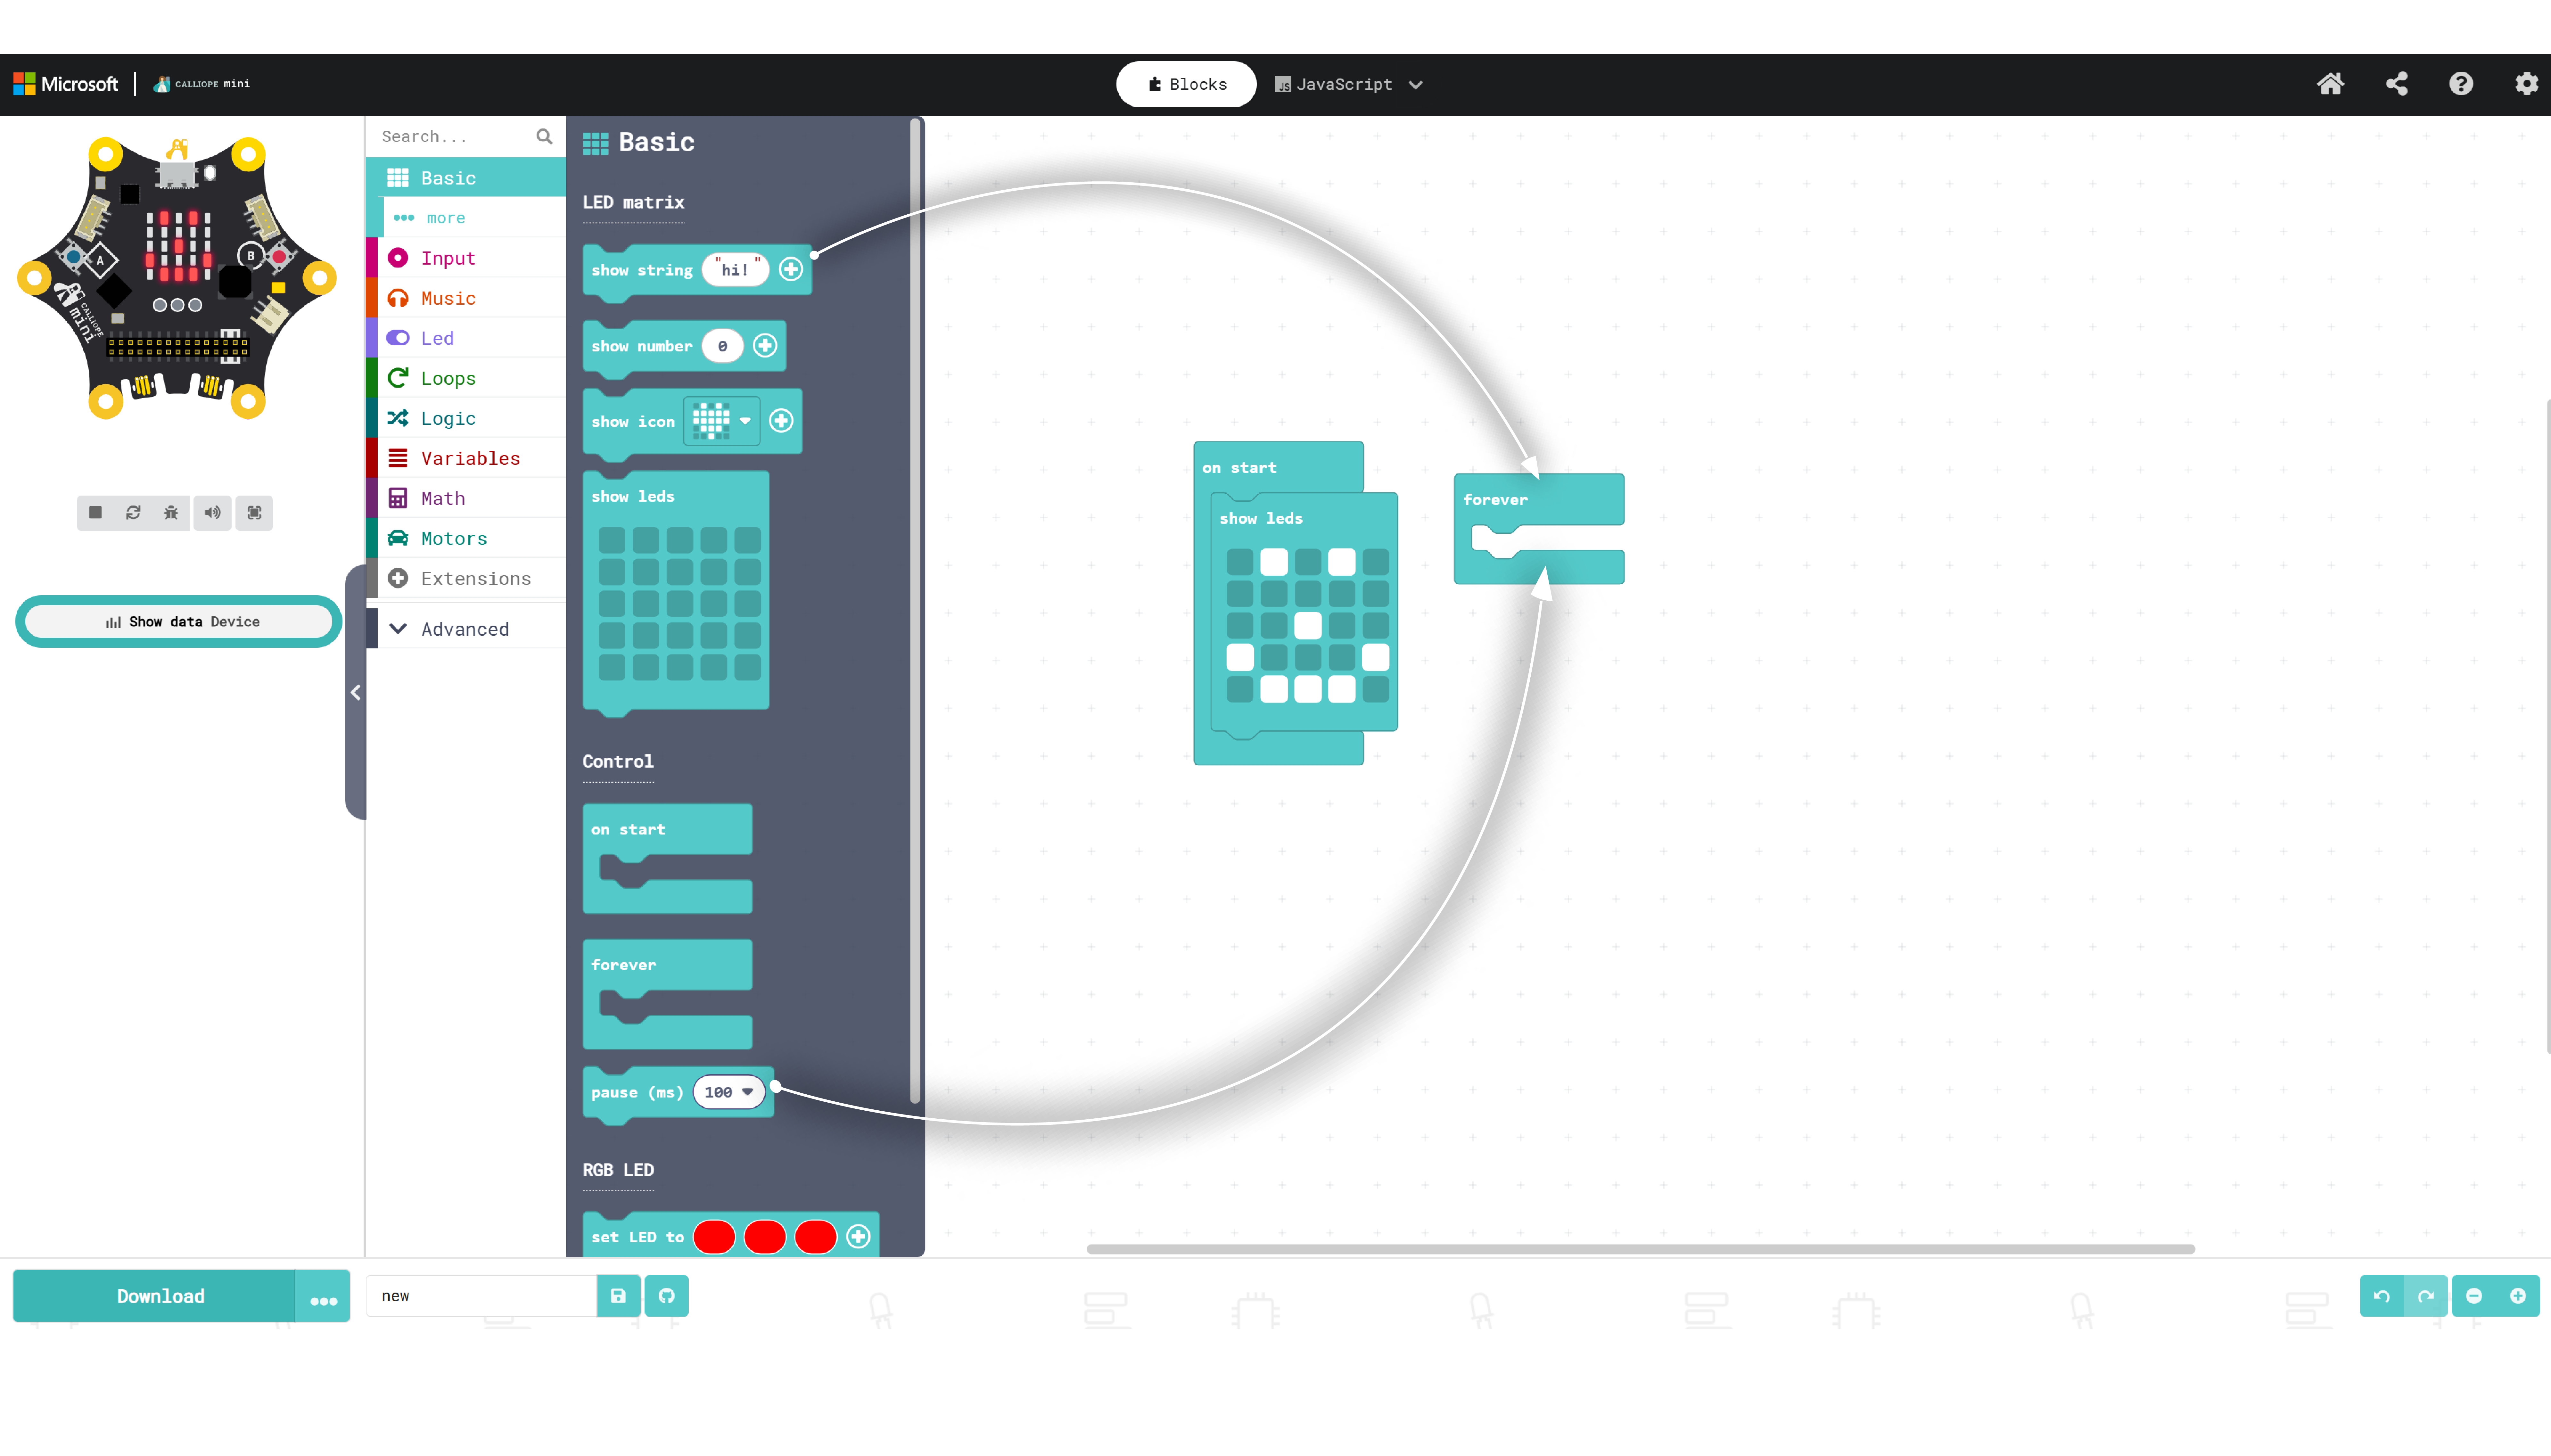Screen dimensions: 2551x1456
Task: Click the Show data Device button
Action: click(x=179, y=622)
